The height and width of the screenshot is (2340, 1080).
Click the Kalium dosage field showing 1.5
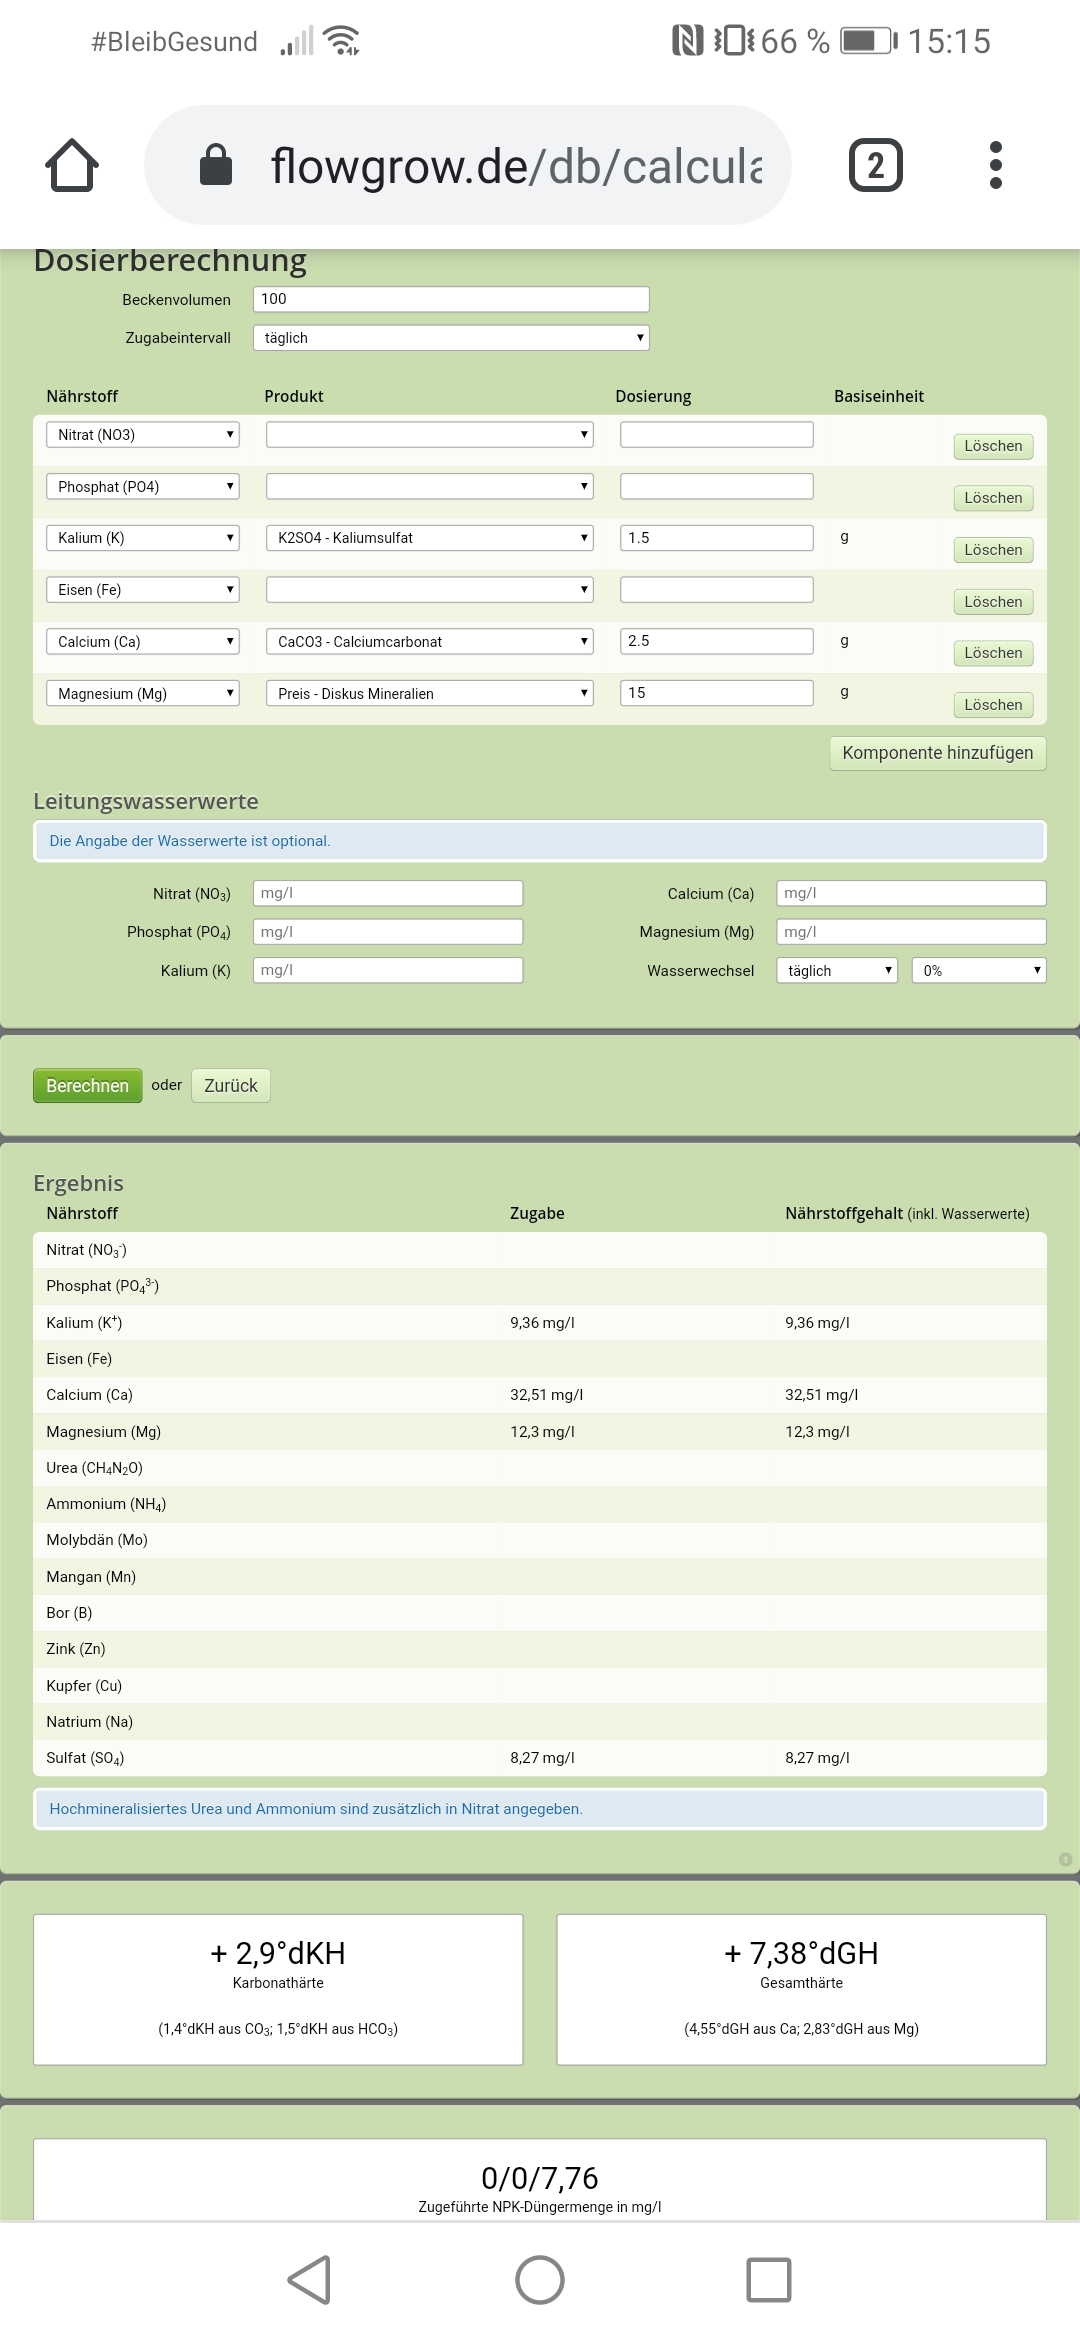[716, 538]
